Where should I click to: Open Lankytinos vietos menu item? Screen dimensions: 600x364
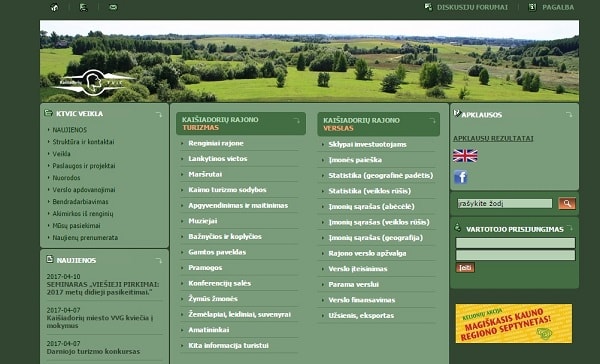click(217, 158)
